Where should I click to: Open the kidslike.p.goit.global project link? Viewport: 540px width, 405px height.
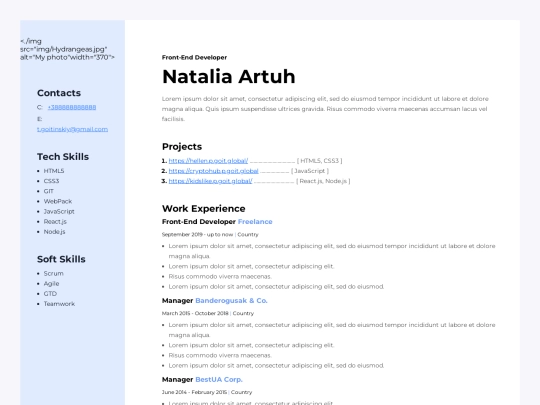pos(210,181)
